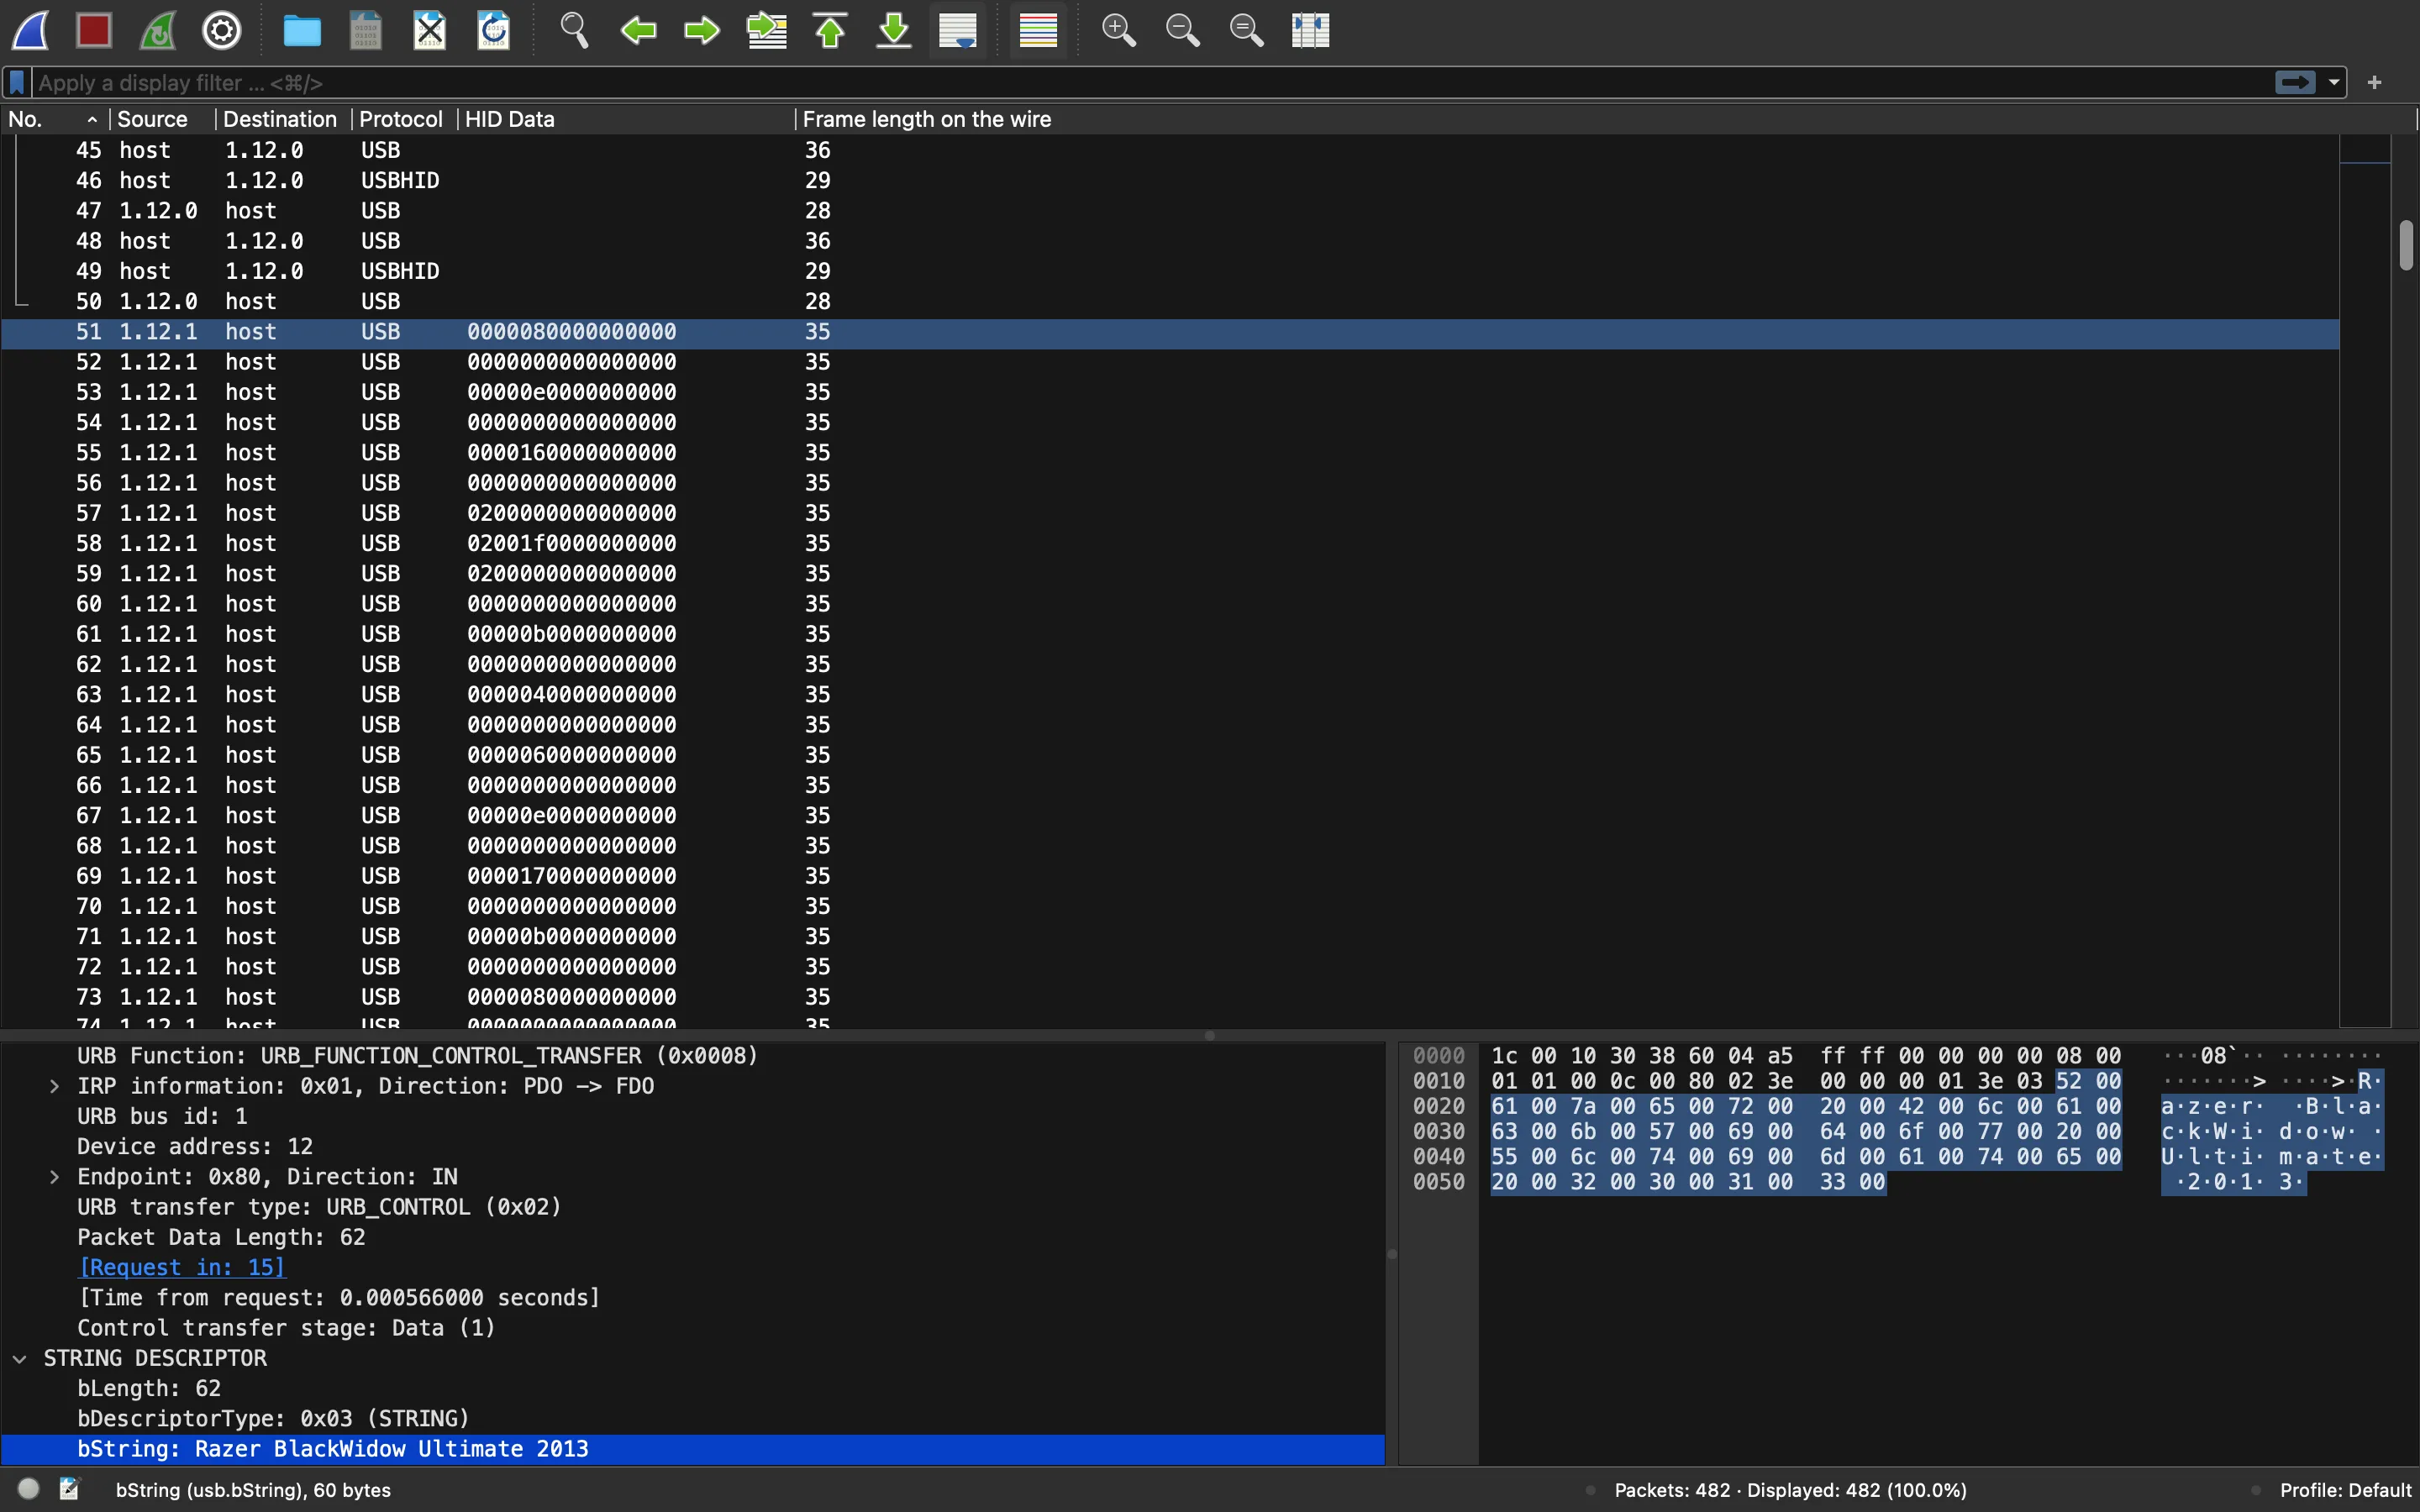Click Packets: 482 status bar text
2420x1512 pixels.
[x=1790, y=1490]
